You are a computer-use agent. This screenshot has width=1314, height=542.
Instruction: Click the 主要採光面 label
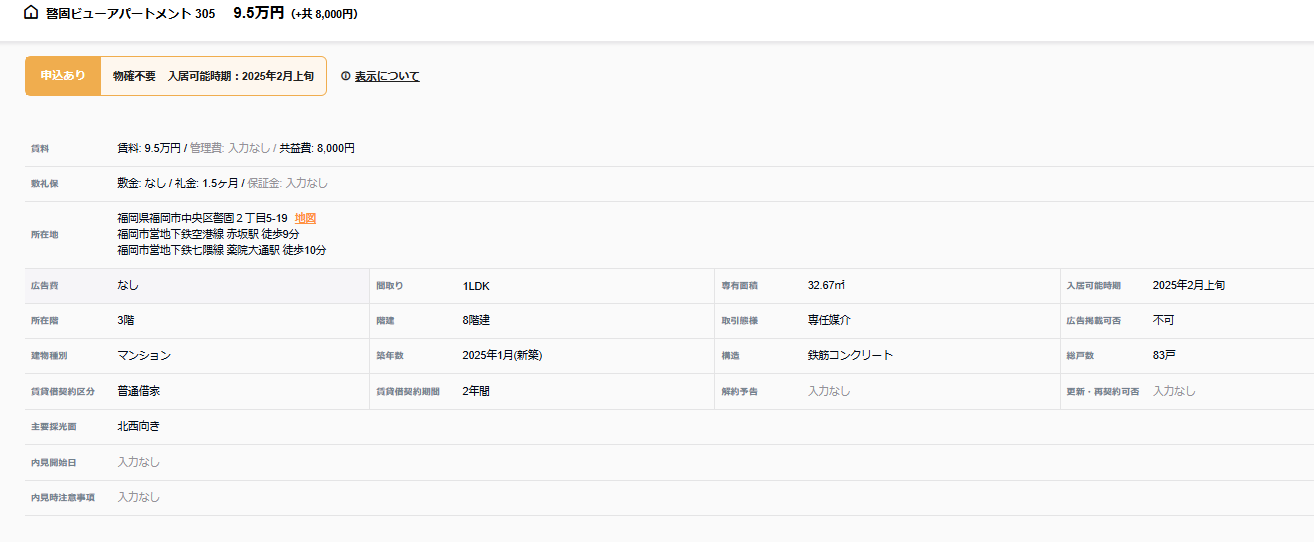pyautogui.click(x=53, y=427)
